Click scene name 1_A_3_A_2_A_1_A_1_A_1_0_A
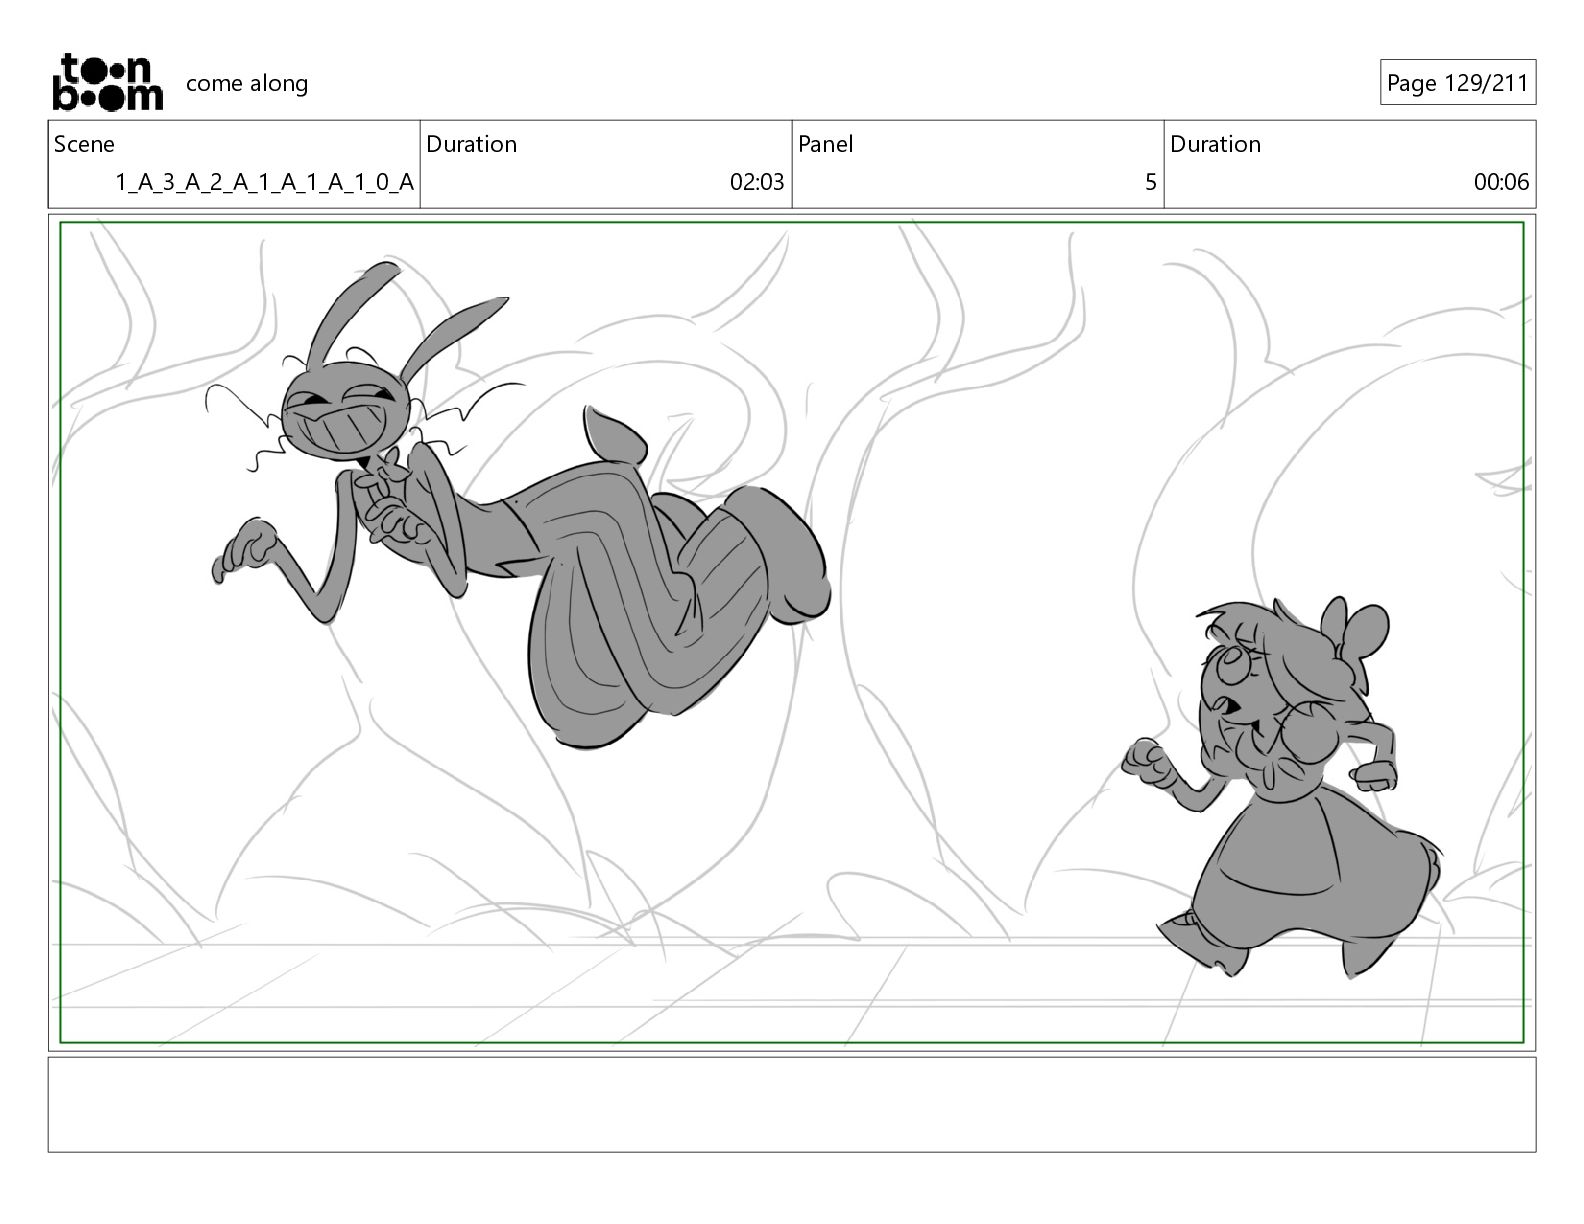The width and height of the screenshot is (1584, 1224). point(264,182)
